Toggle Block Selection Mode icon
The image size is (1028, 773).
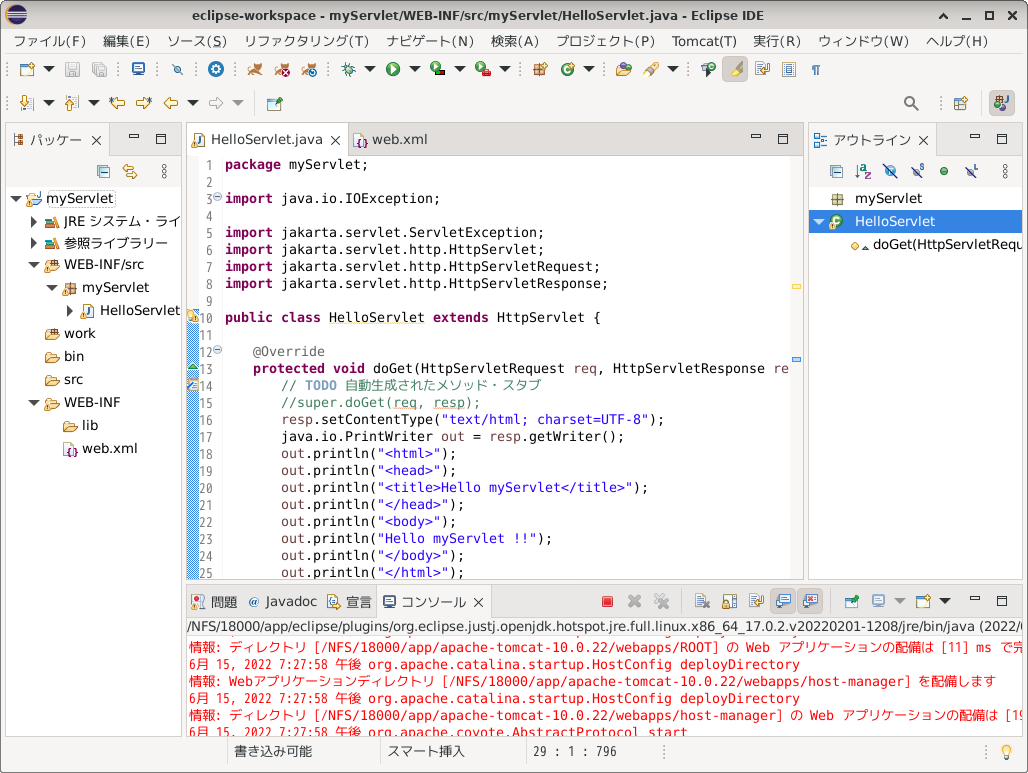789,69
